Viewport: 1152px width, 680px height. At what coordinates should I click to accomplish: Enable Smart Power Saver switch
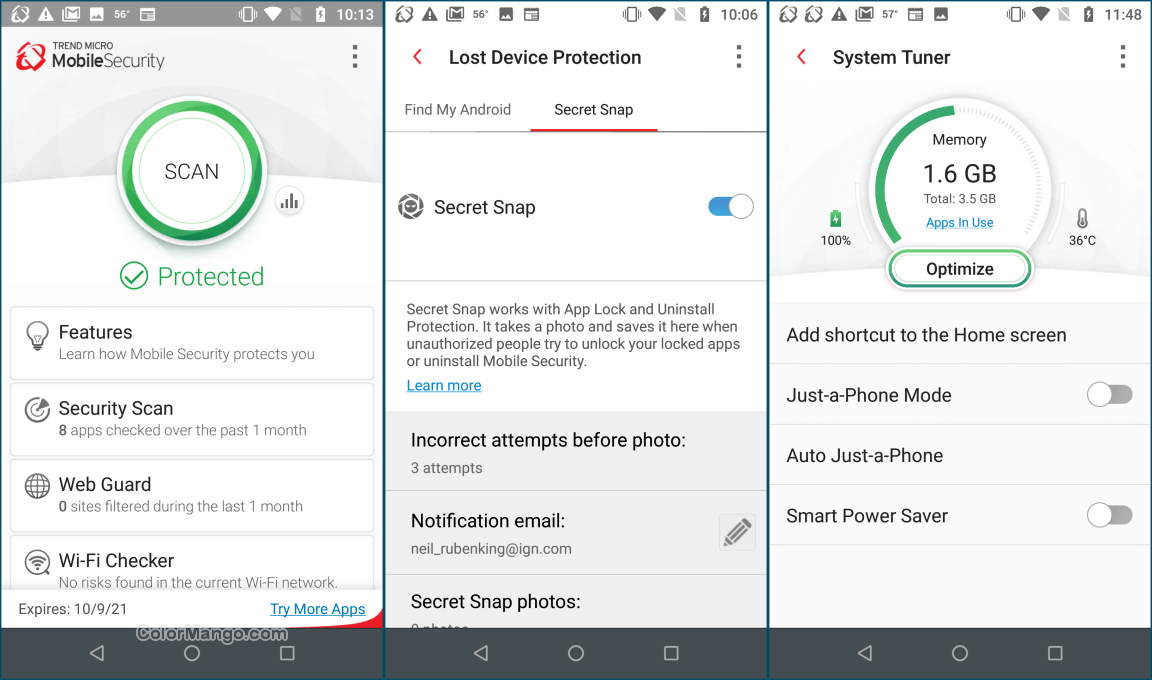[x=1109, y=516]
